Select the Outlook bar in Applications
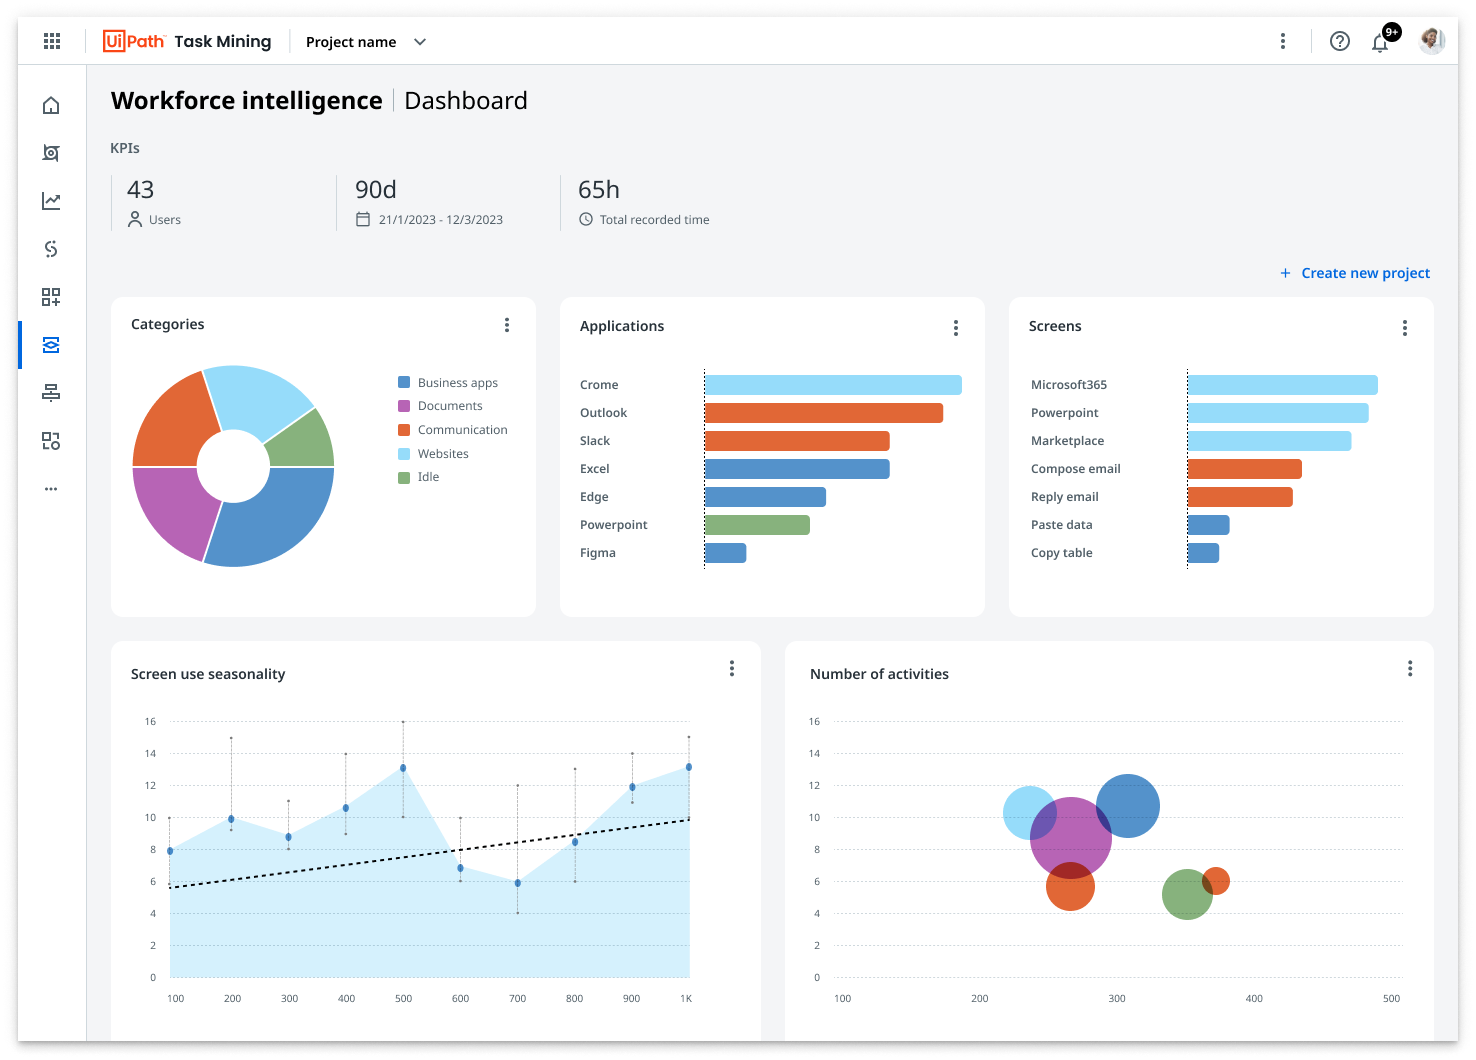 click(x=824, y=413)
